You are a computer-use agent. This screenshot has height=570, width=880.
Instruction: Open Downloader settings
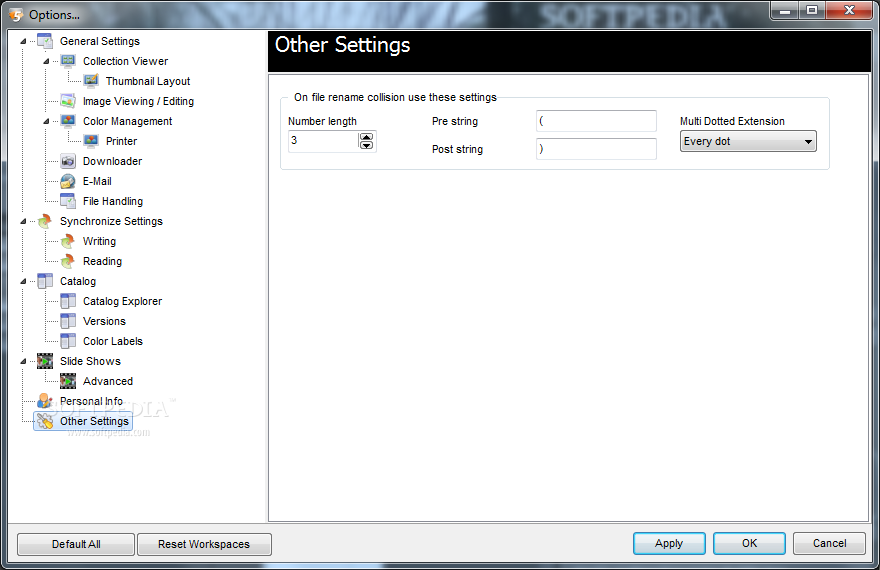(113, 161)
